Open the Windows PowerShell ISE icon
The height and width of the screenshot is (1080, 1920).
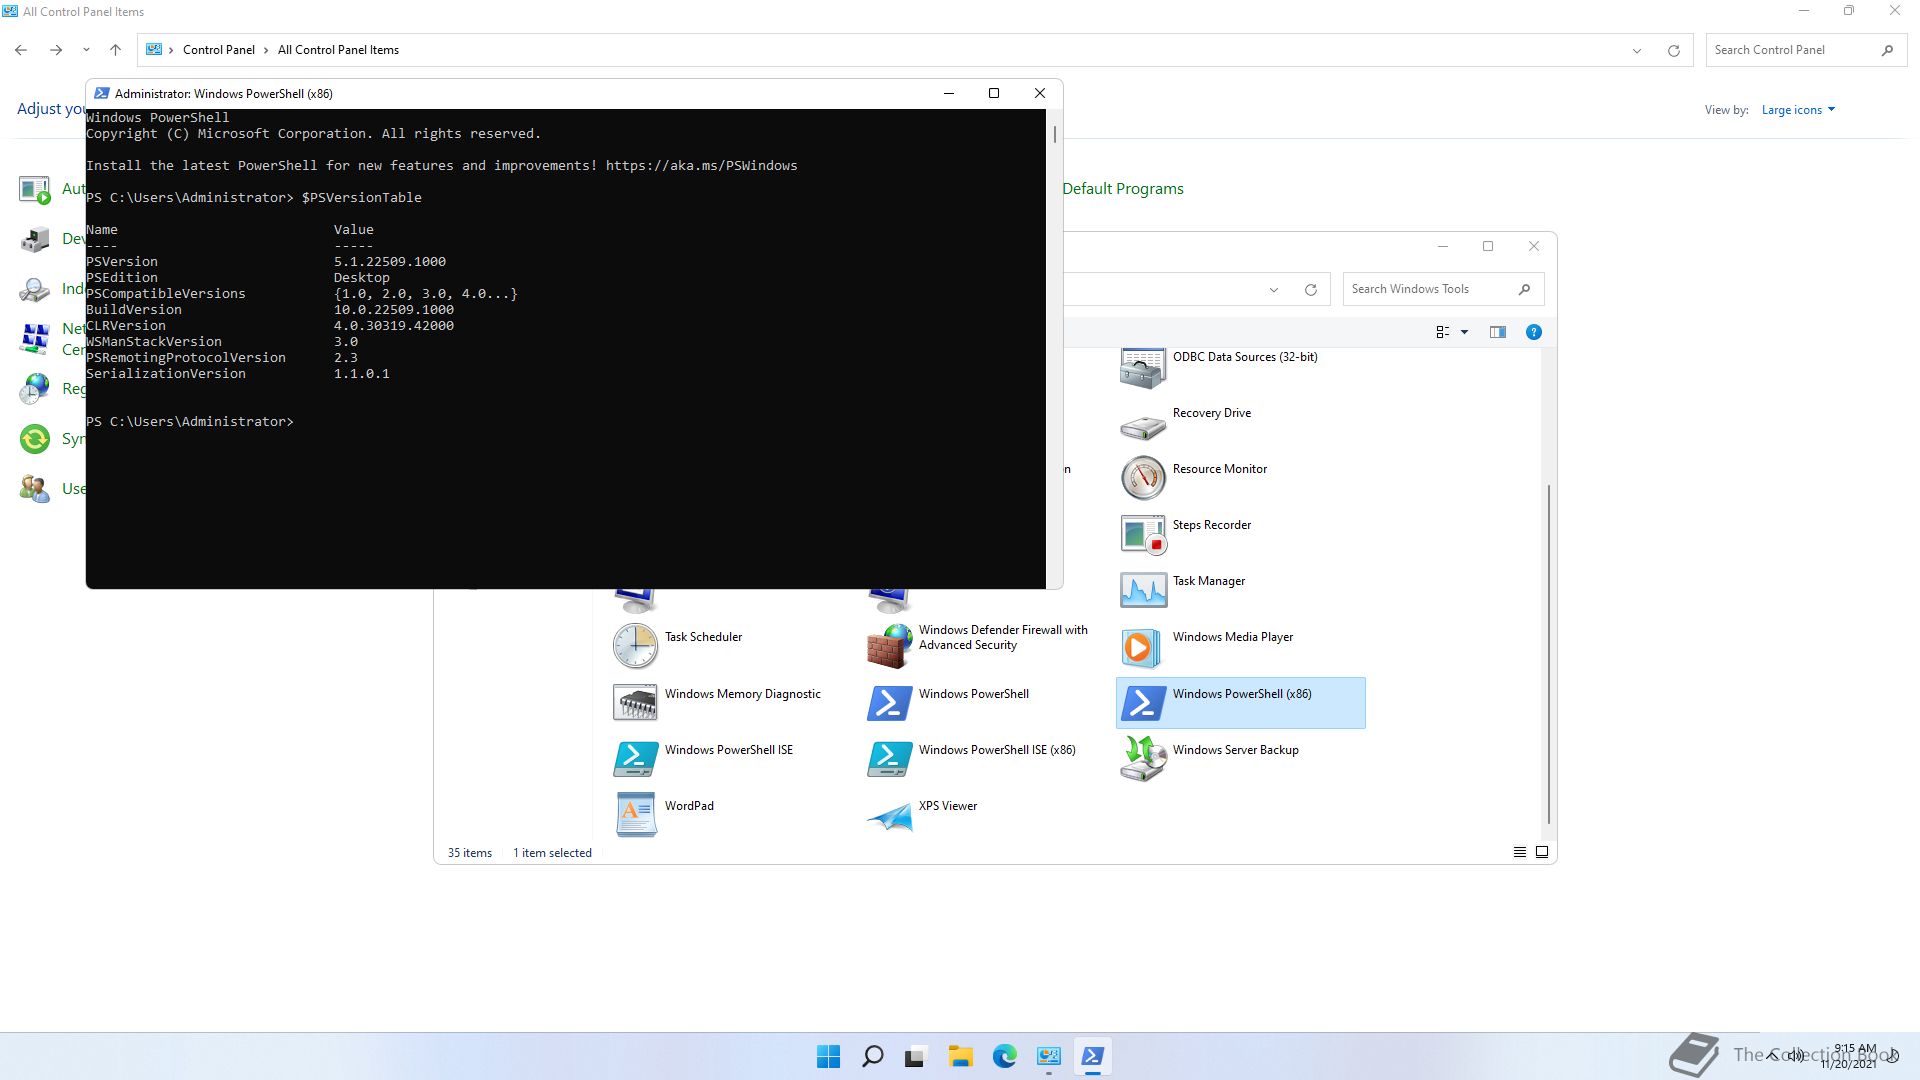click(x=635, y=759)
